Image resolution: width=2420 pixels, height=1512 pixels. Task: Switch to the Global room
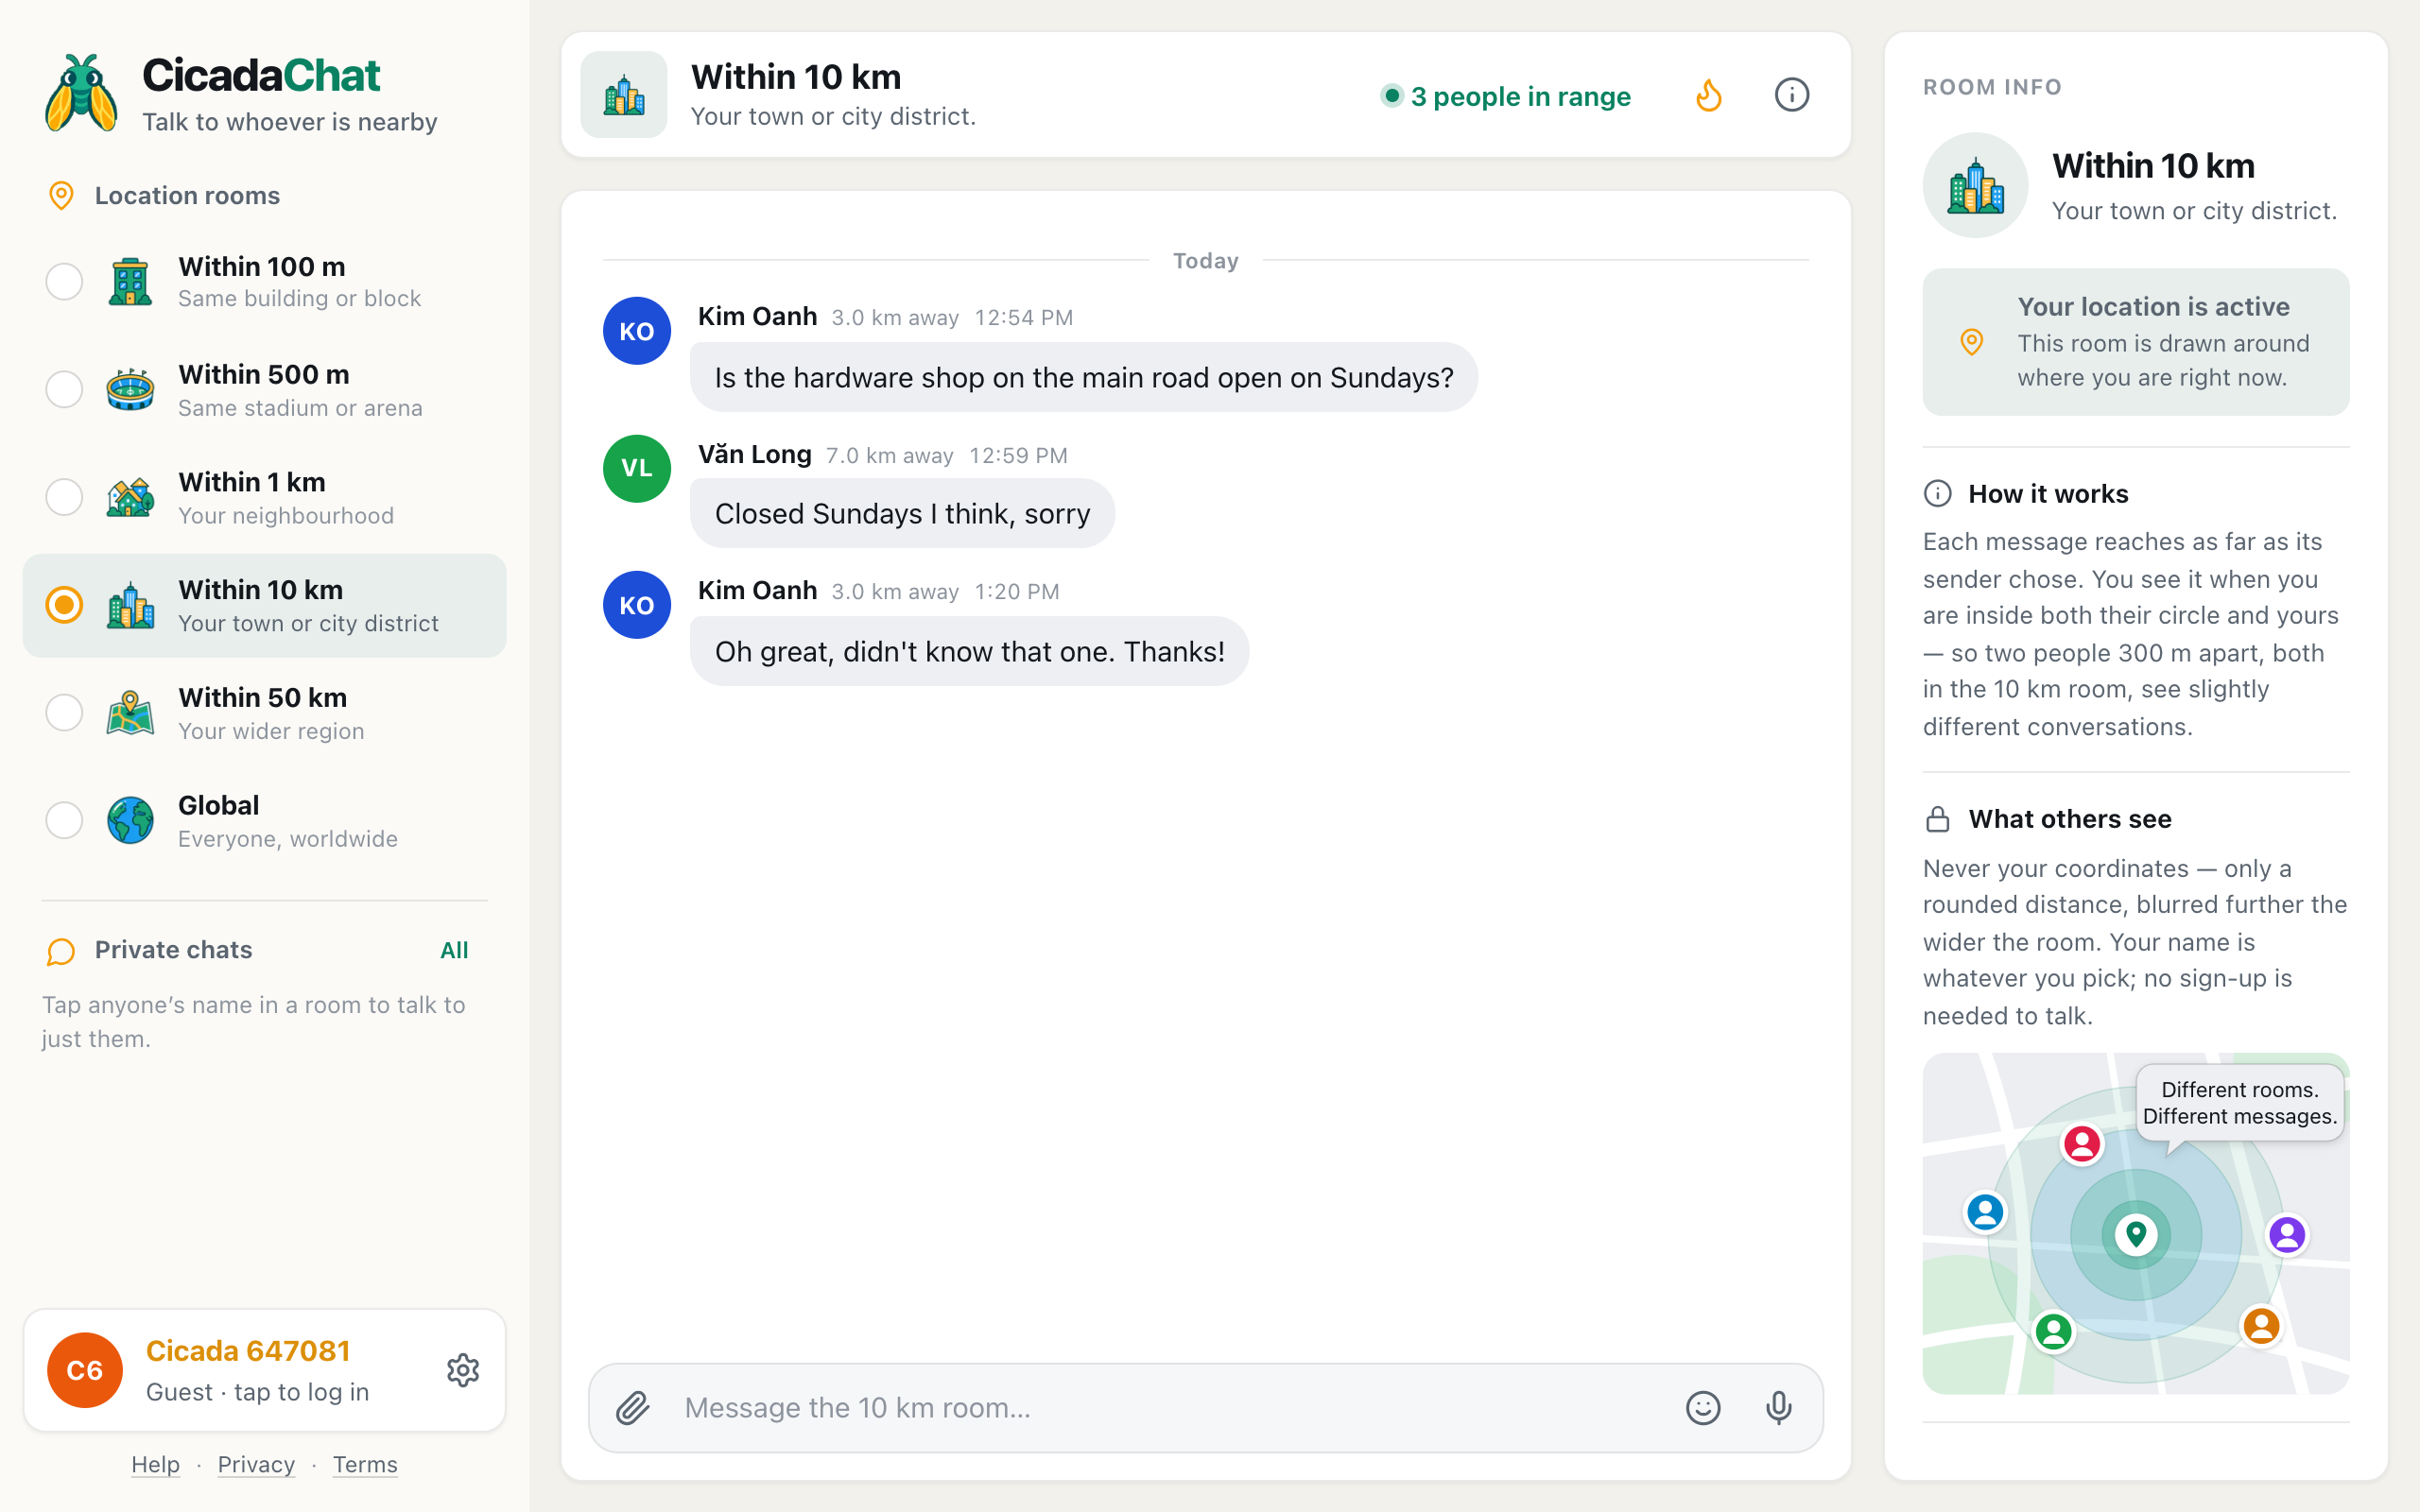[265, 820]
